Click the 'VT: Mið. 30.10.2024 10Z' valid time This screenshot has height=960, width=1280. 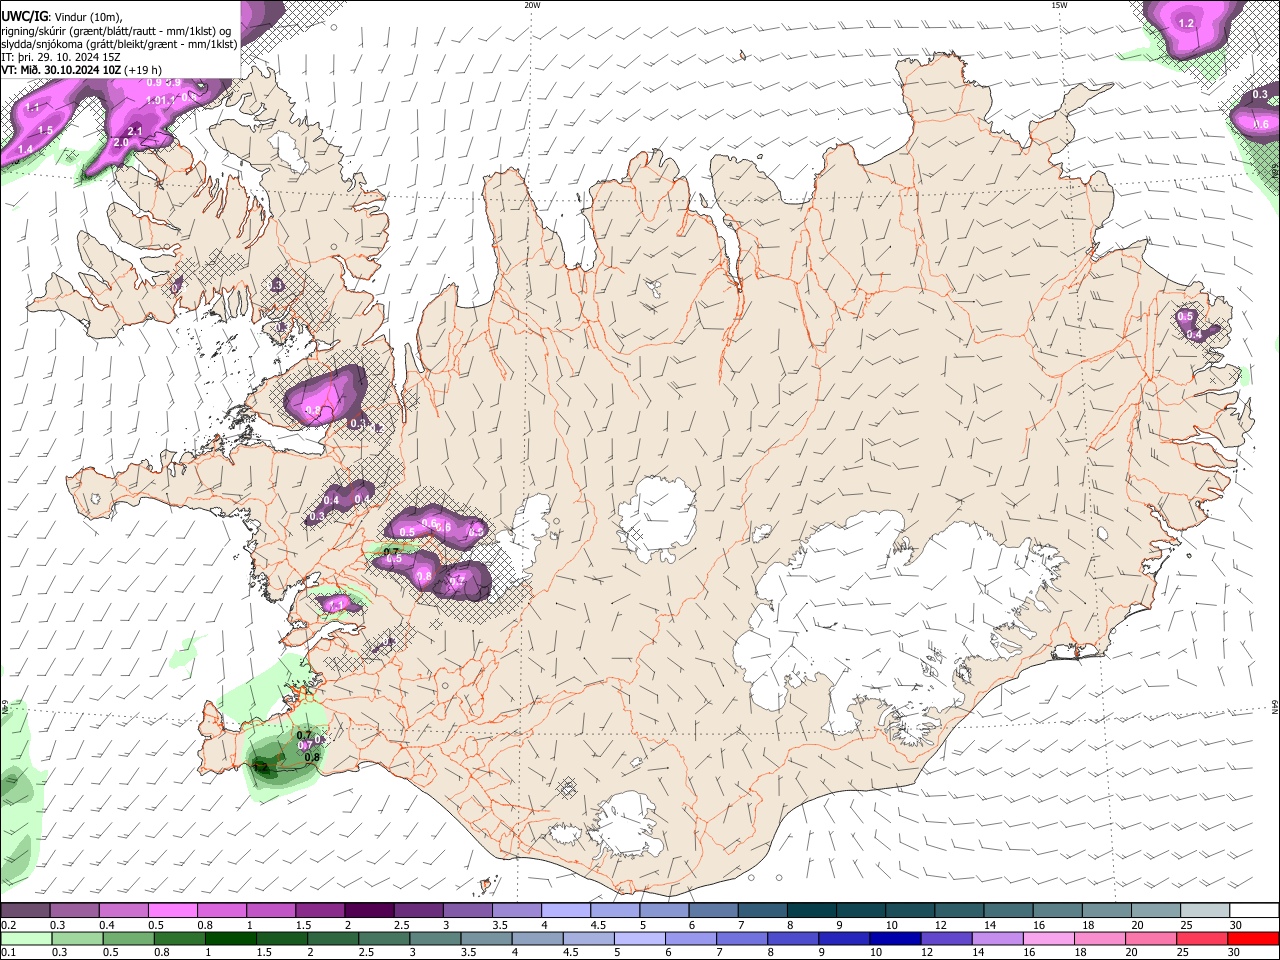tap(61, 70)
